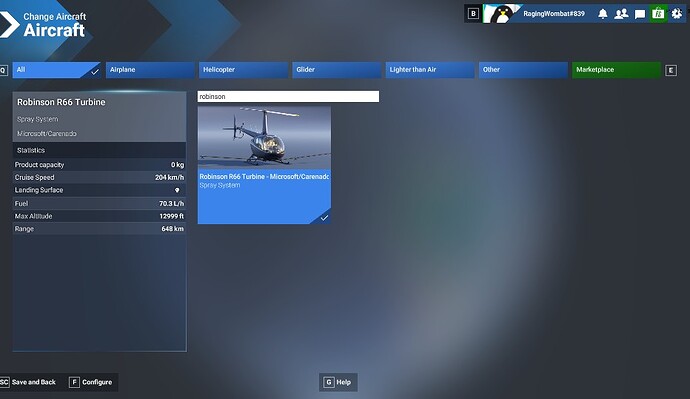Open the green Marketplace tab

616,70
